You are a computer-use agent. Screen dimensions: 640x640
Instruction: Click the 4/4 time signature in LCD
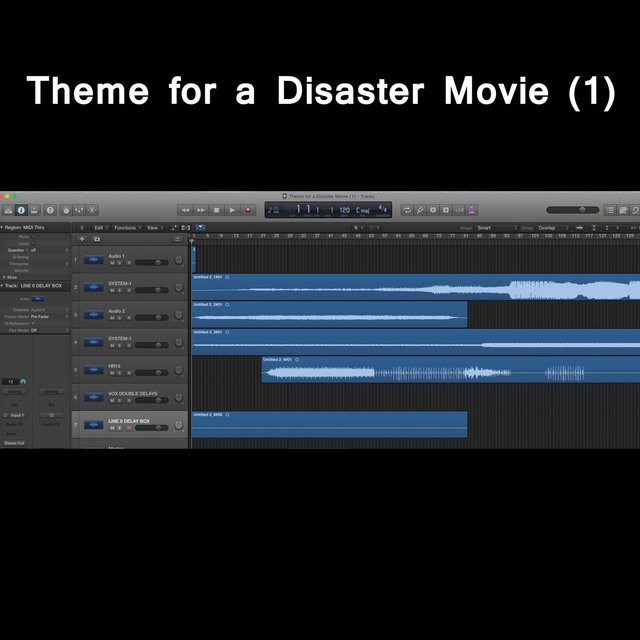(382, 209)
